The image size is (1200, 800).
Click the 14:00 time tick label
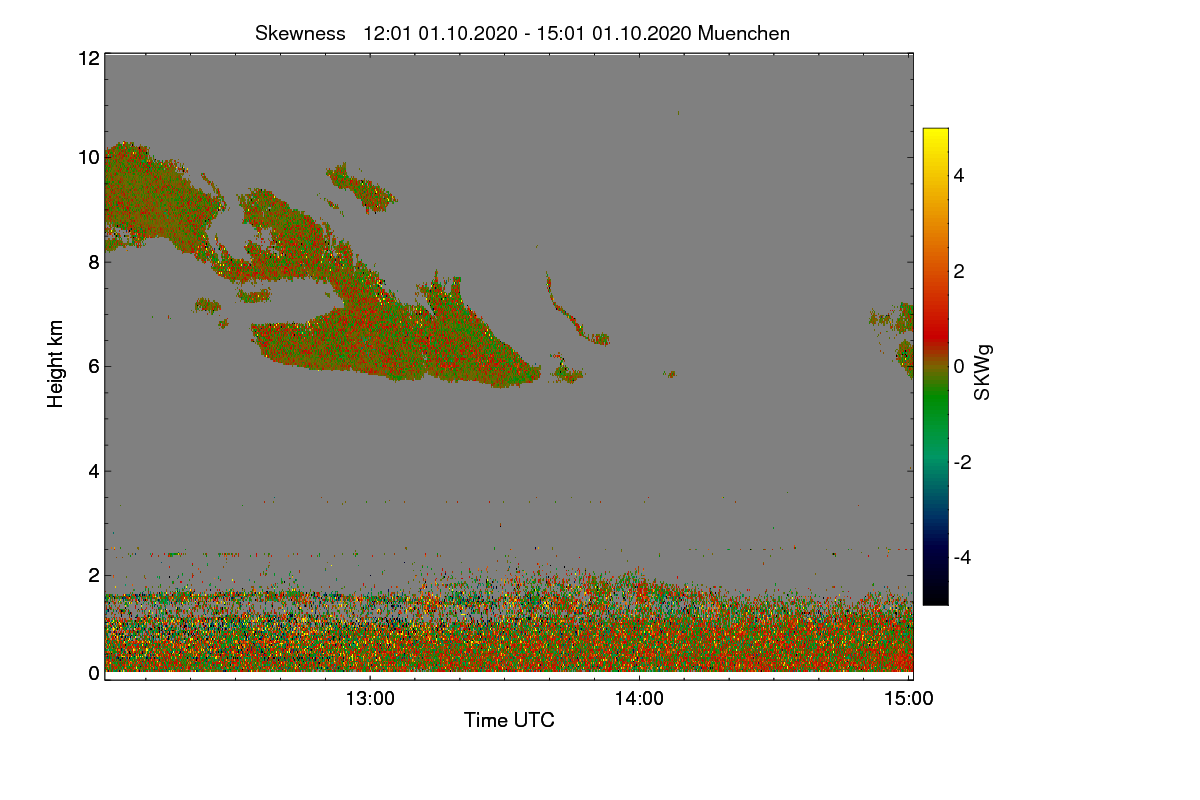tap(640, 699)
